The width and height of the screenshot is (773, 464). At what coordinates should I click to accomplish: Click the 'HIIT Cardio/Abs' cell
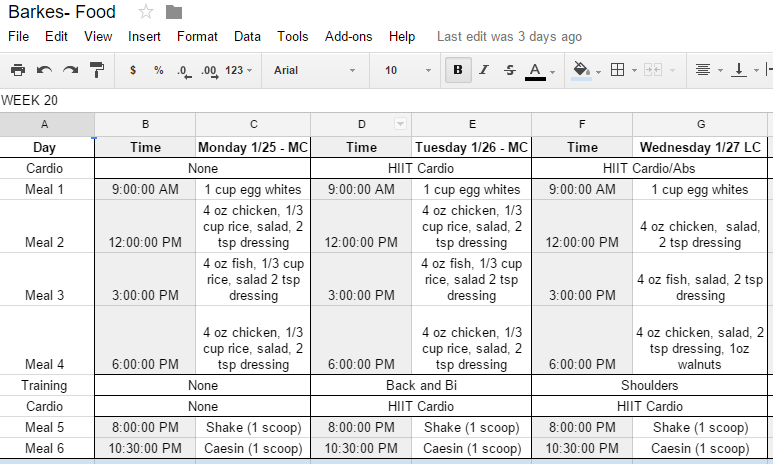(650, 169)
